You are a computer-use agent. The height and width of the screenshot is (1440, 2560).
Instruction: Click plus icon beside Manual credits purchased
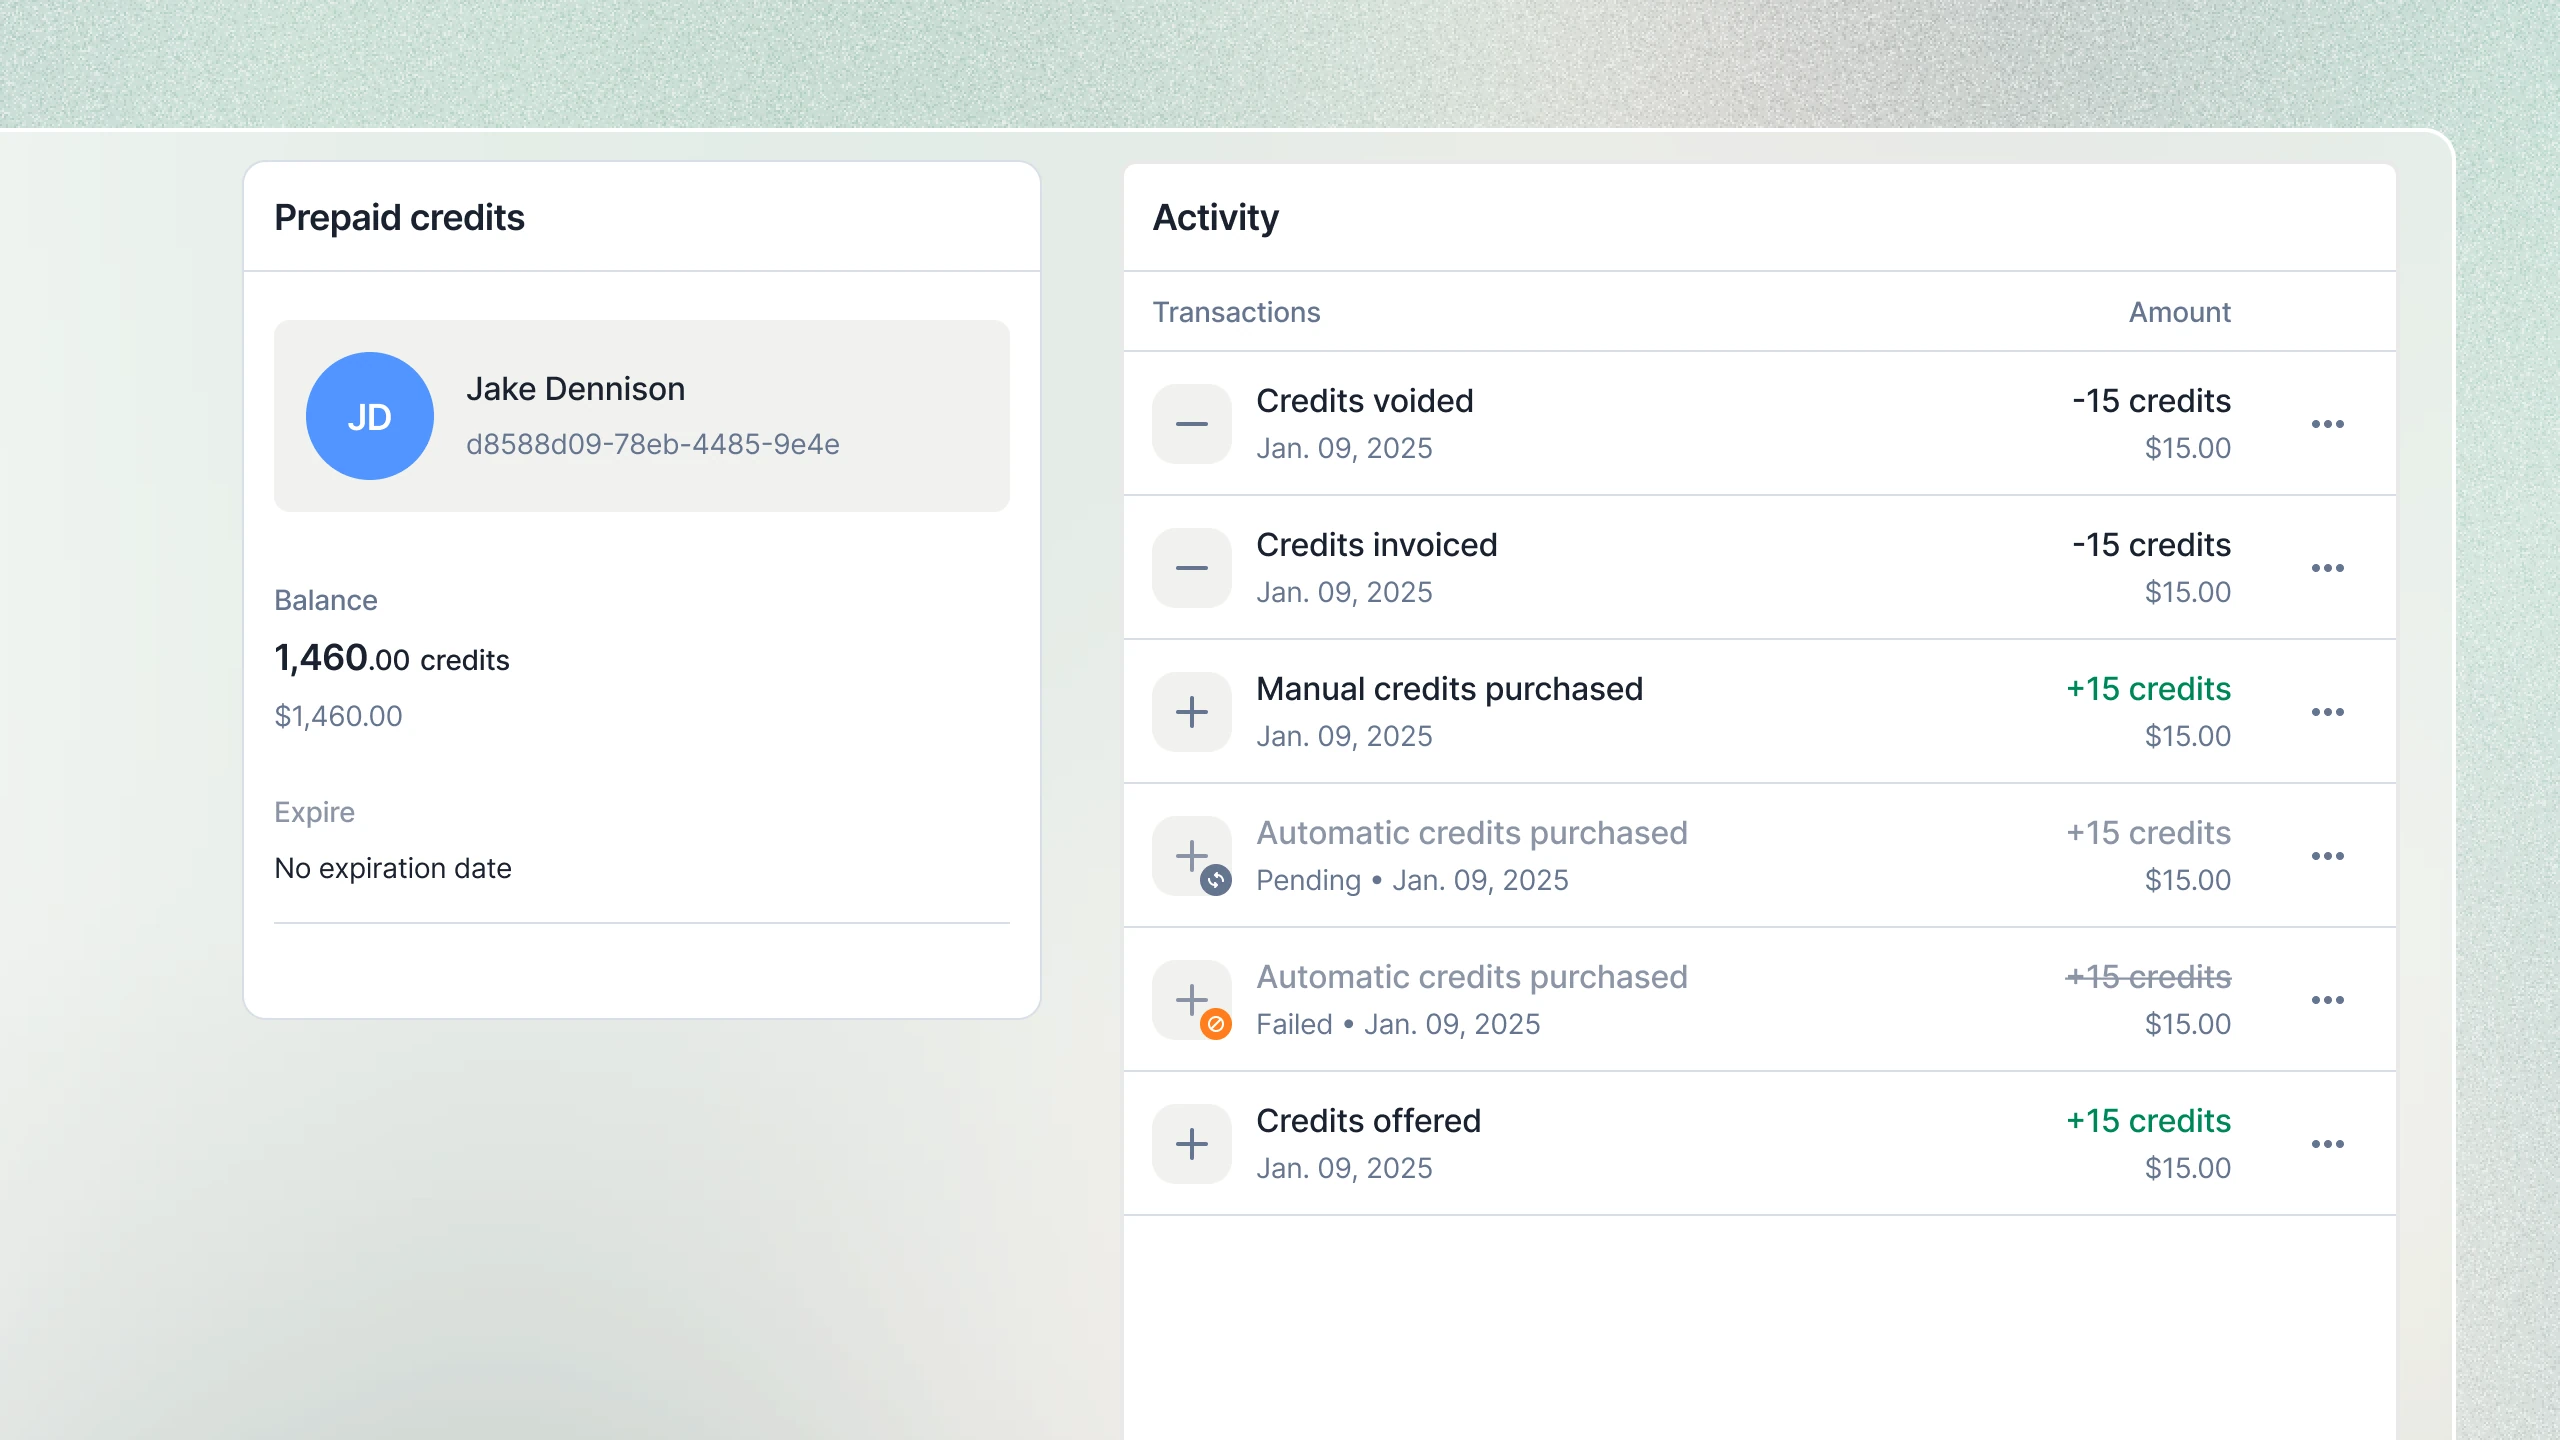[1191, 712]
